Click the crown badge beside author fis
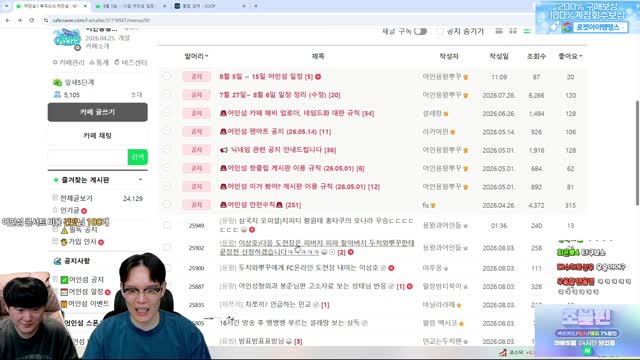 433,205
